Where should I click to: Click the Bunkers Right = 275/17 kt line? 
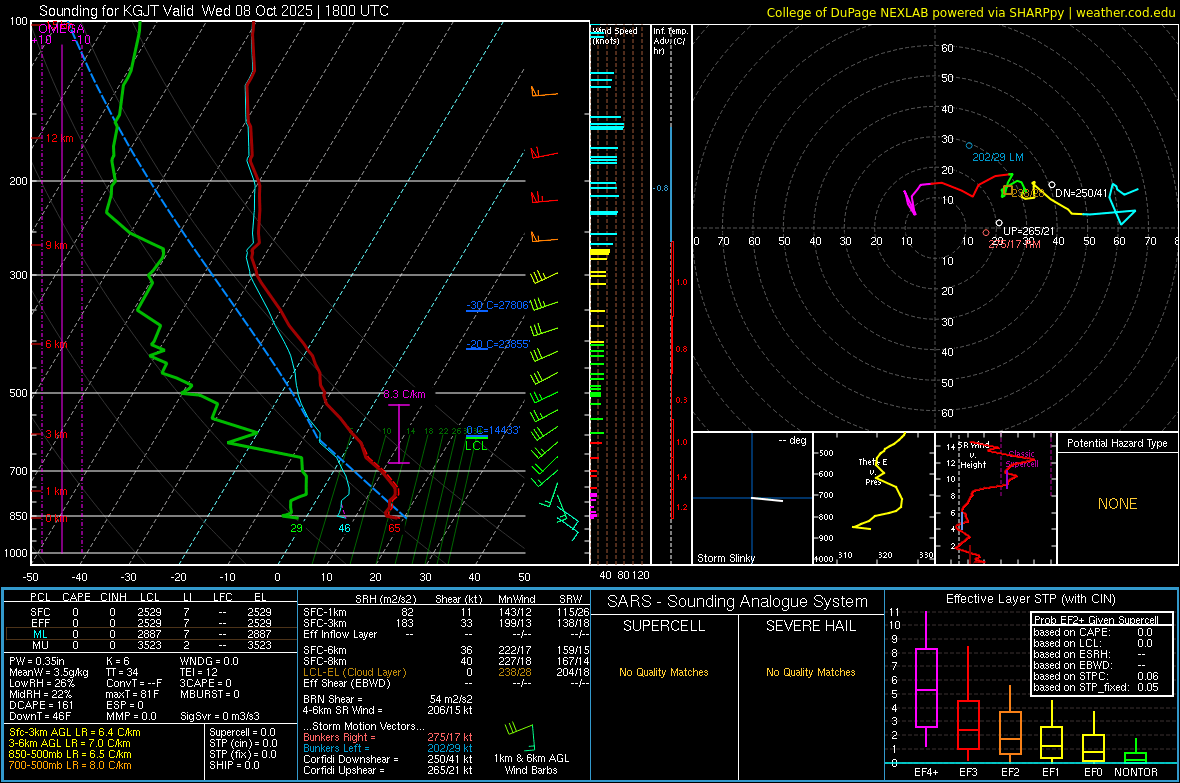(x=388, y=737)
